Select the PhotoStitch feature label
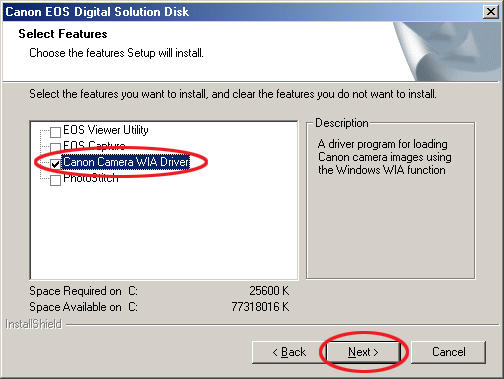The image size is (504, 379). (x=91, y=178)
